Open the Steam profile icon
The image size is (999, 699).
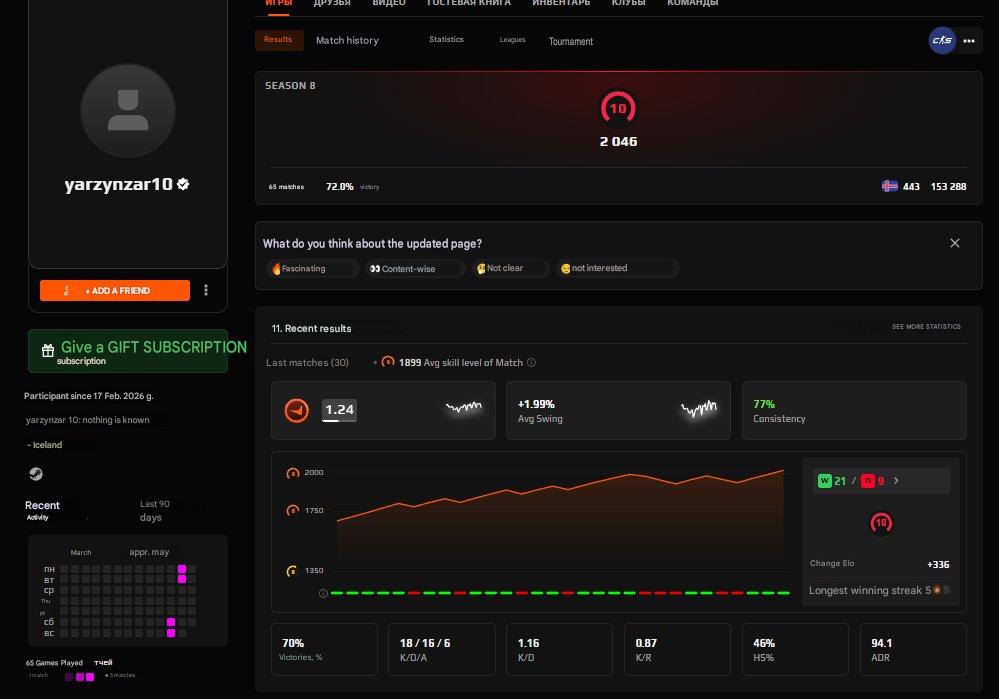click(36, 473)
